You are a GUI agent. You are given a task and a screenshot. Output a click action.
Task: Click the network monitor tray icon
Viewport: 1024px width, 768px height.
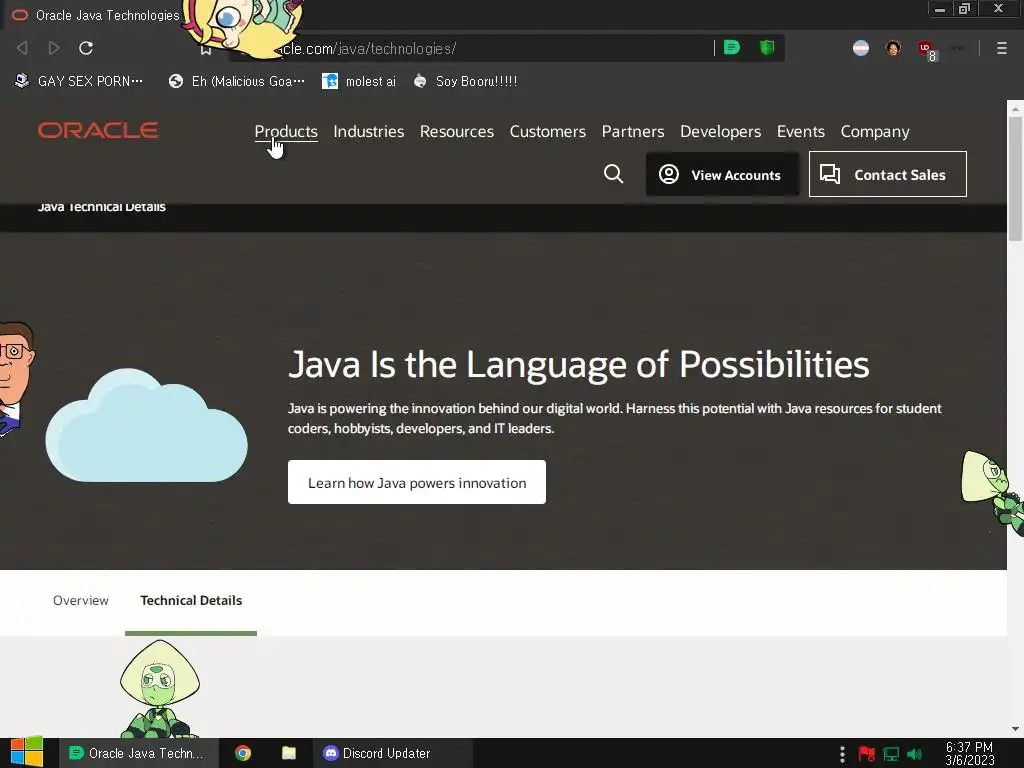click(891, 754)
